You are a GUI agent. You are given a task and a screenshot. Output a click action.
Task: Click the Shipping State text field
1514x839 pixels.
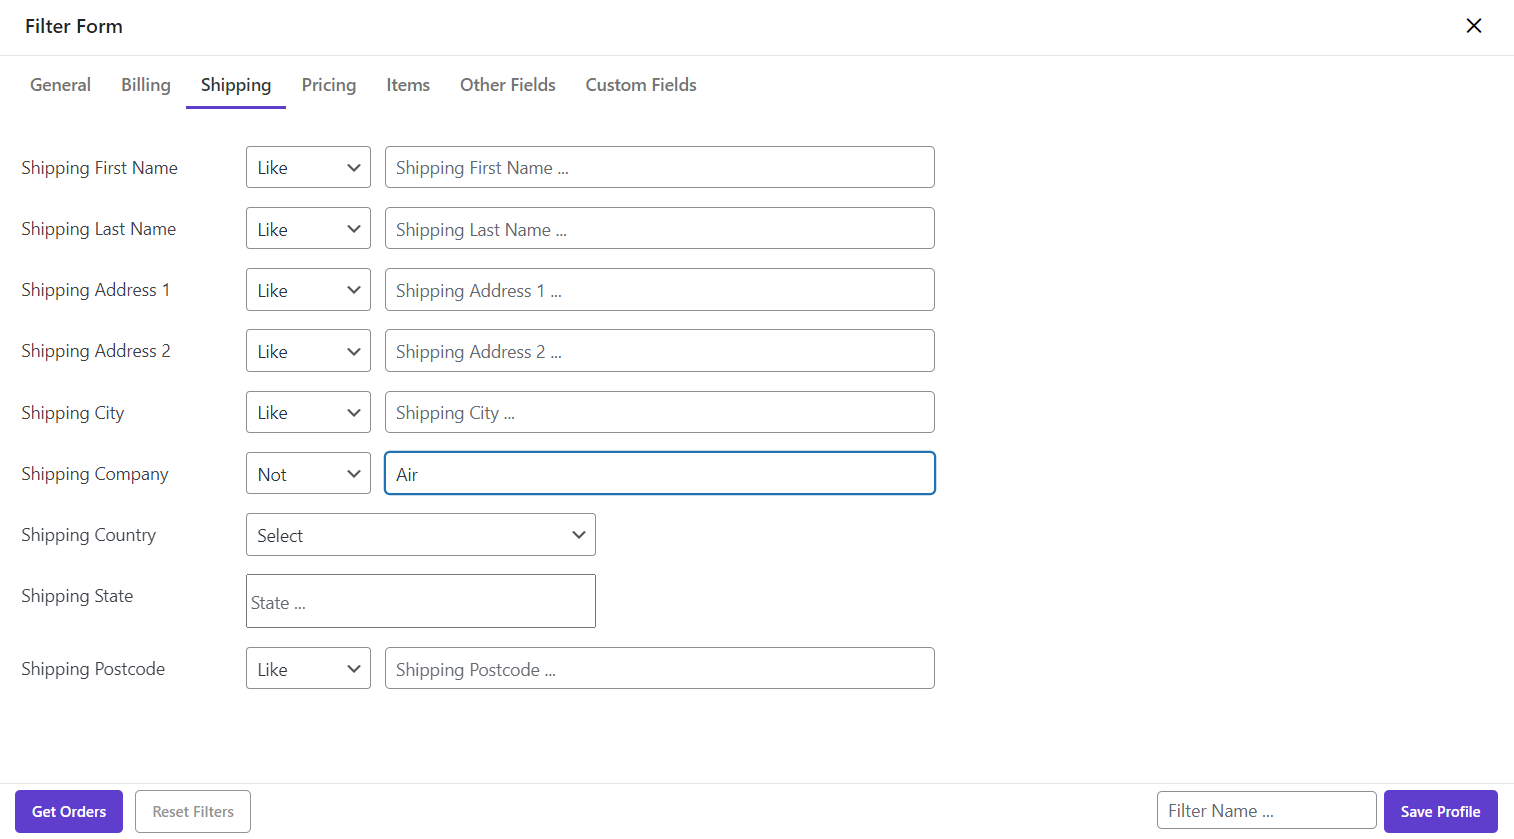click(420, 602)
